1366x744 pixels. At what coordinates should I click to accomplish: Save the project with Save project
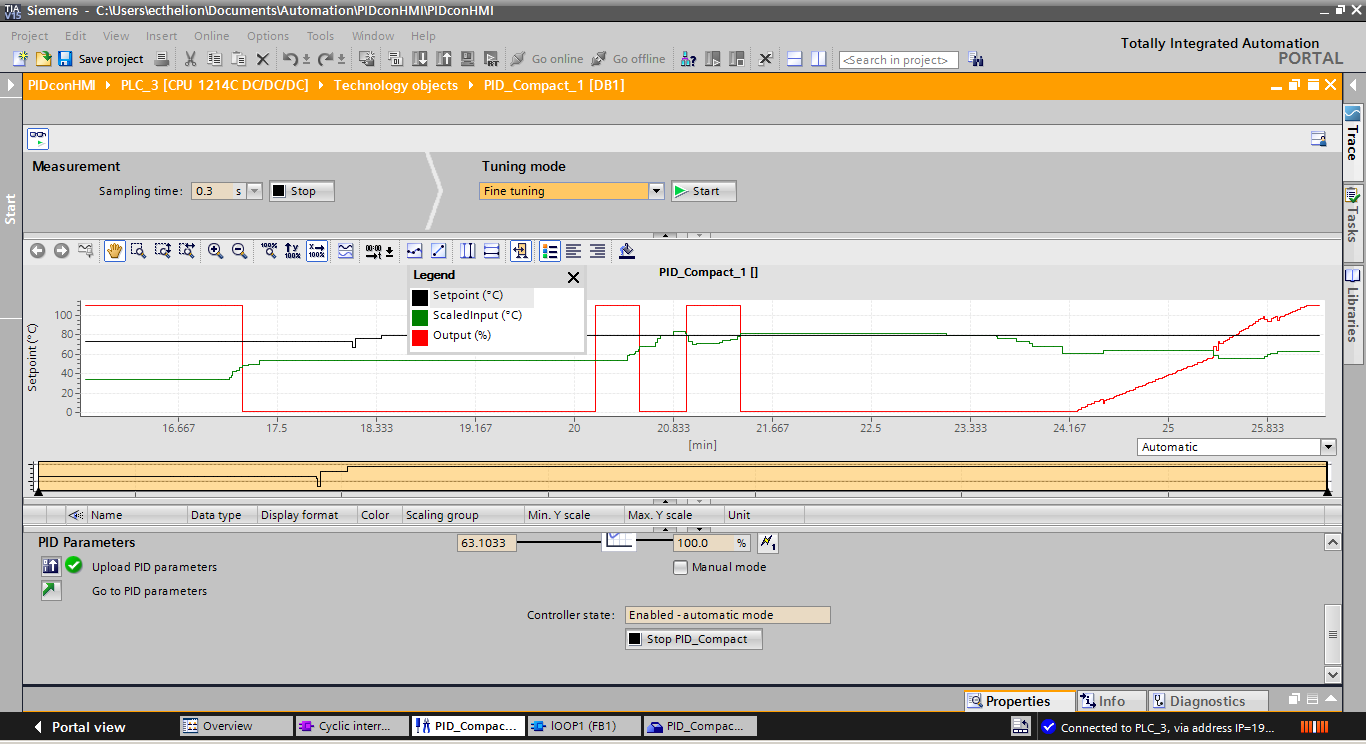coord(100,59)
